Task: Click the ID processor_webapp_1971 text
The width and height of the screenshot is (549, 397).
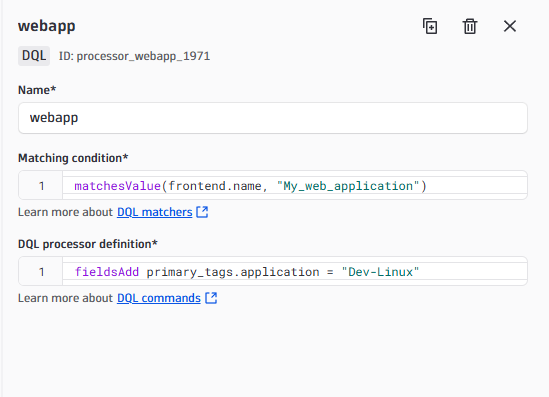Action: pos(134,56)
